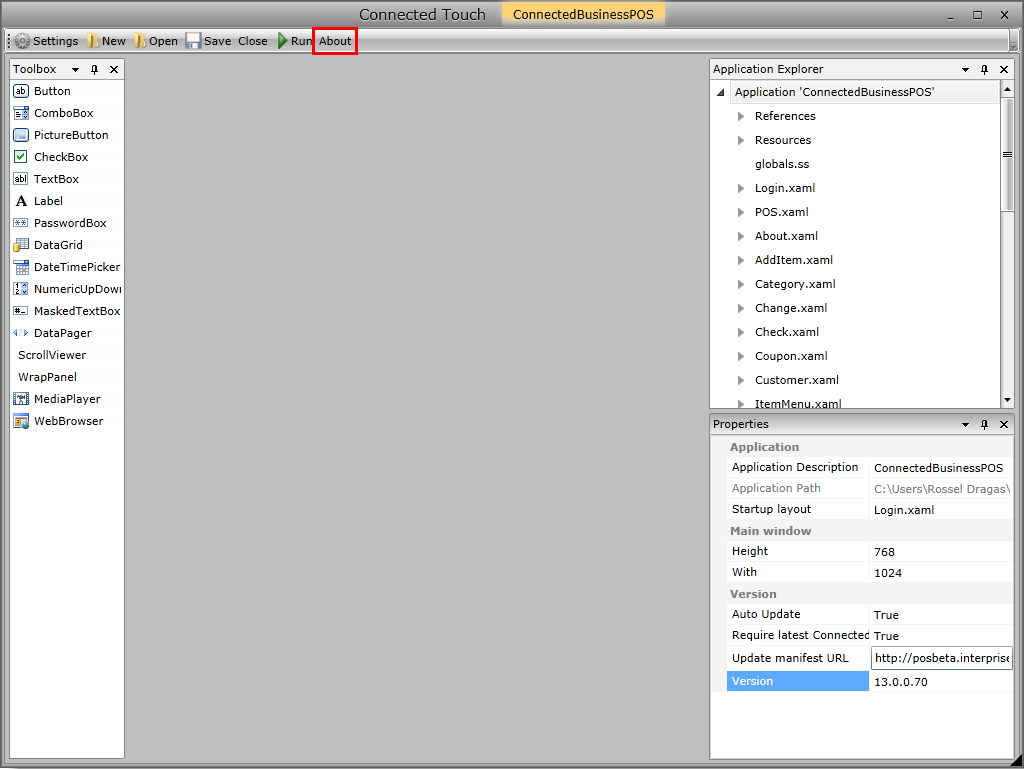Screen dimensions: 1024x769
Task: Switch to the ConnectedBusinessPOS tab
Action: [x=583, y=15]
